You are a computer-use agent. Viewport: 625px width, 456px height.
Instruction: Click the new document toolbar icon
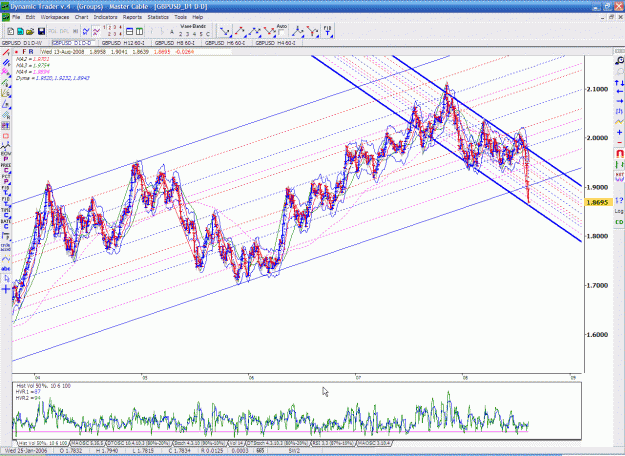(x=11, y=31)
